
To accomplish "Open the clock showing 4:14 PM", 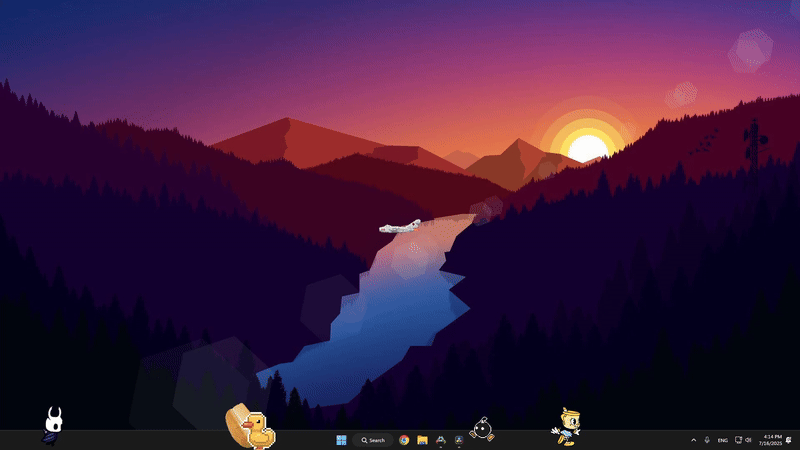I will pos(770,440).
